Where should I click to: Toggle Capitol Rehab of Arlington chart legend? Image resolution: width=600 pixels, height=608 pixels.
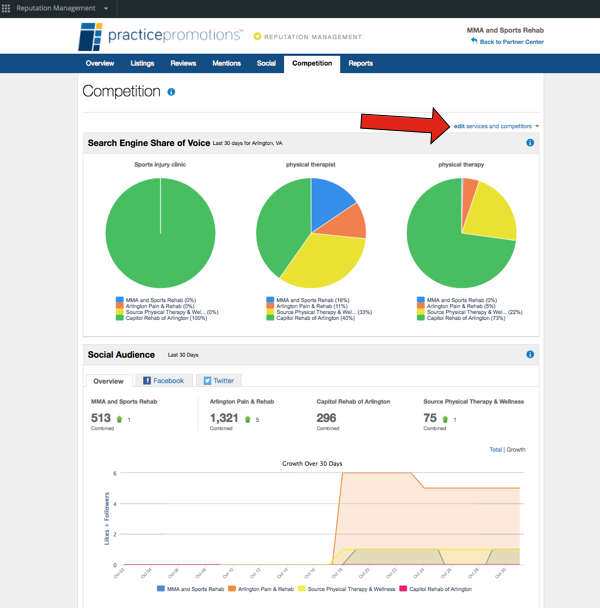coord(436,589)
